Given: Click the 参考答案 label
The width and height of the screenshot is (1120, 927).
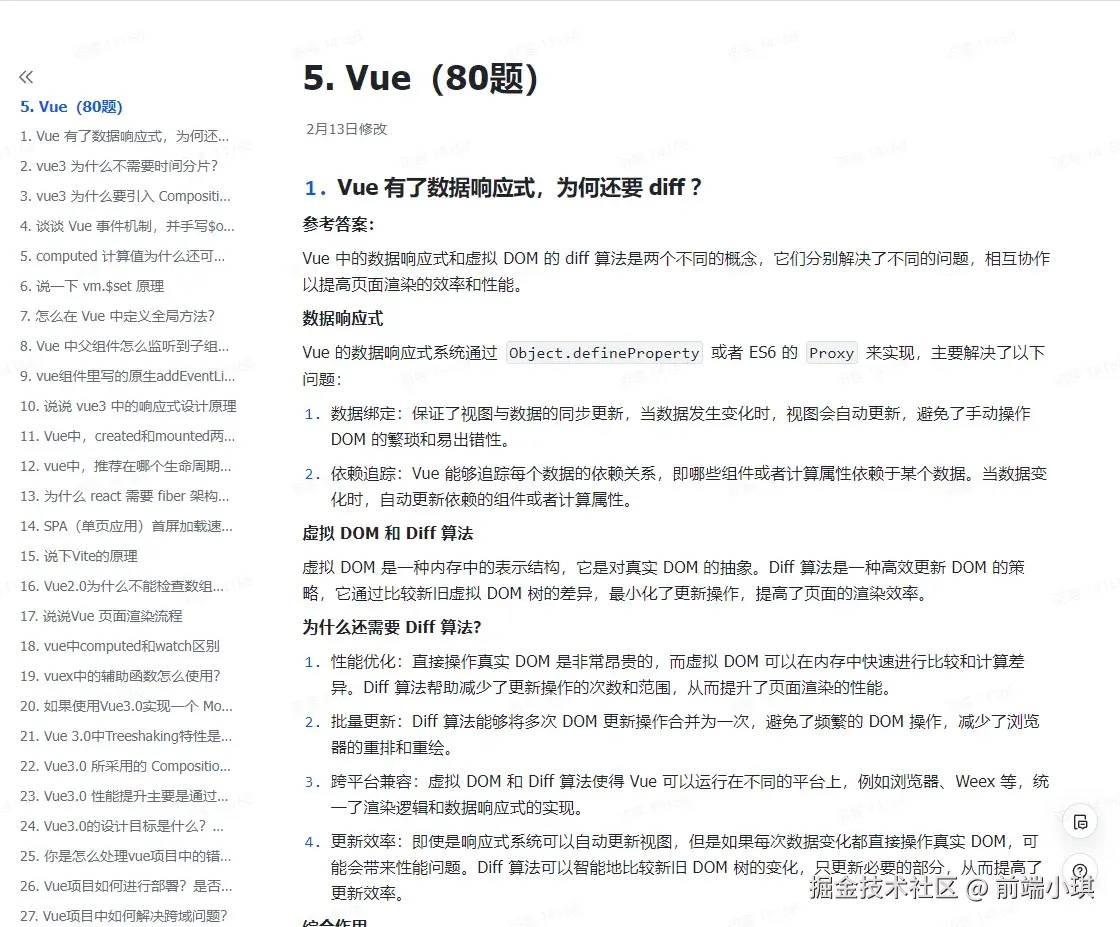Looking at the screenshot, I should 339,225.
